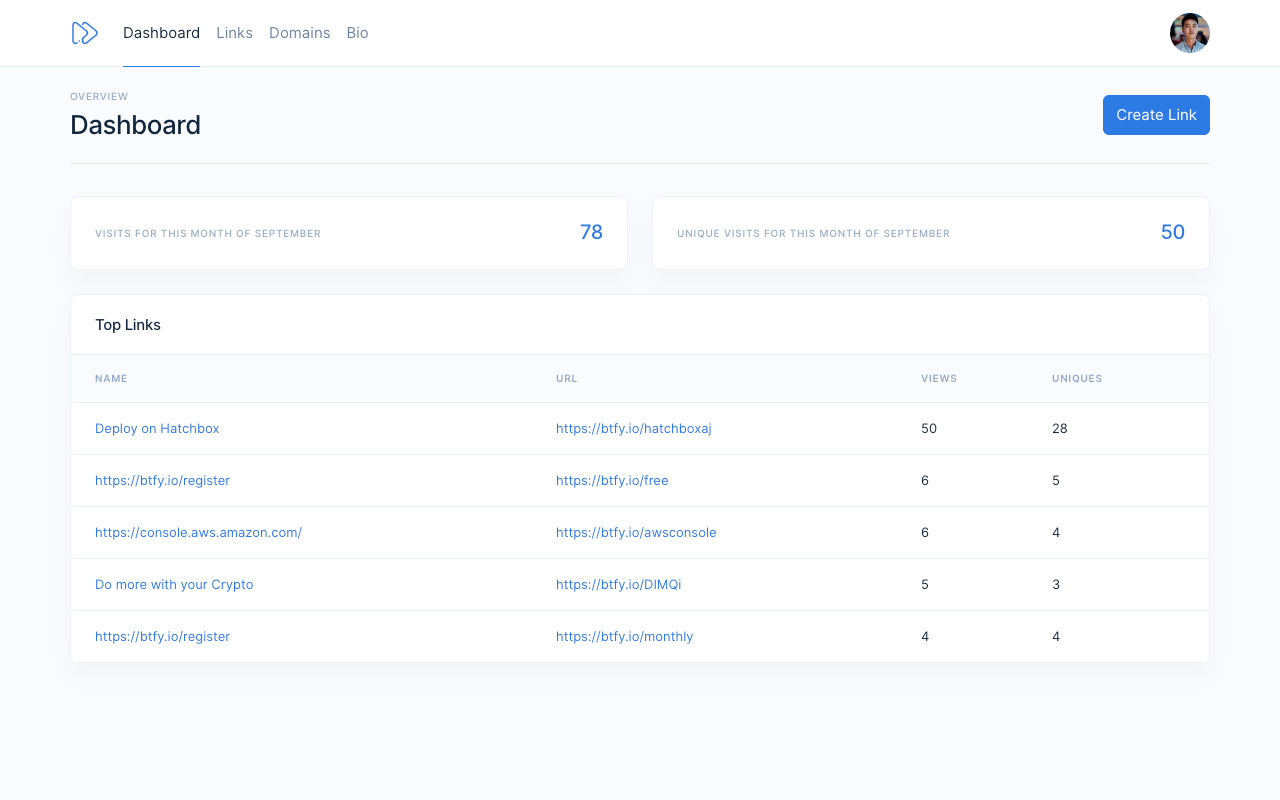Open the Links tab
The height and width of the screenshot is (800, 1280).
[234, 33]
